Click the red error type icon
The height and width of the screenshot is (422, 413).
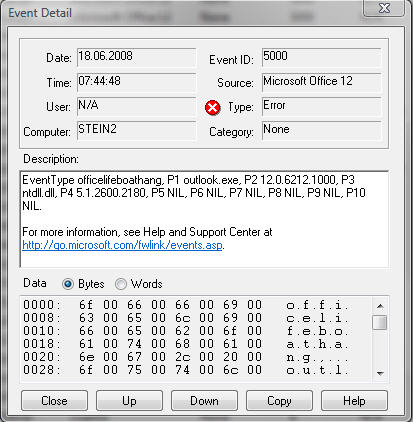point(213,108)
